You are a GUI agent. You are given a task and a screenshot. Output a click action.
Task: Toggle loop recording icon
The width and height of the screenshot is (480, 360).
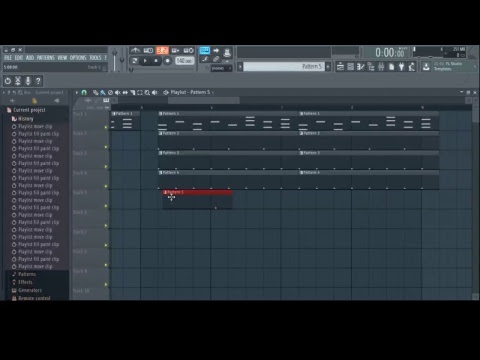tap(189, 50)
